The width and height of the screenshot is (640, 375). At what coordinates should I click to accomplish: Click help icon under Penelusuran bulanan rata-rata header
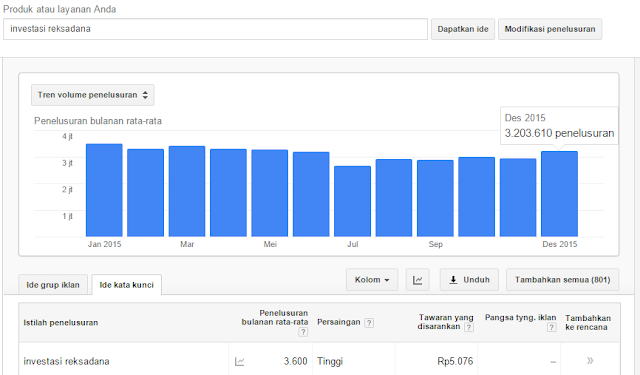303,332
